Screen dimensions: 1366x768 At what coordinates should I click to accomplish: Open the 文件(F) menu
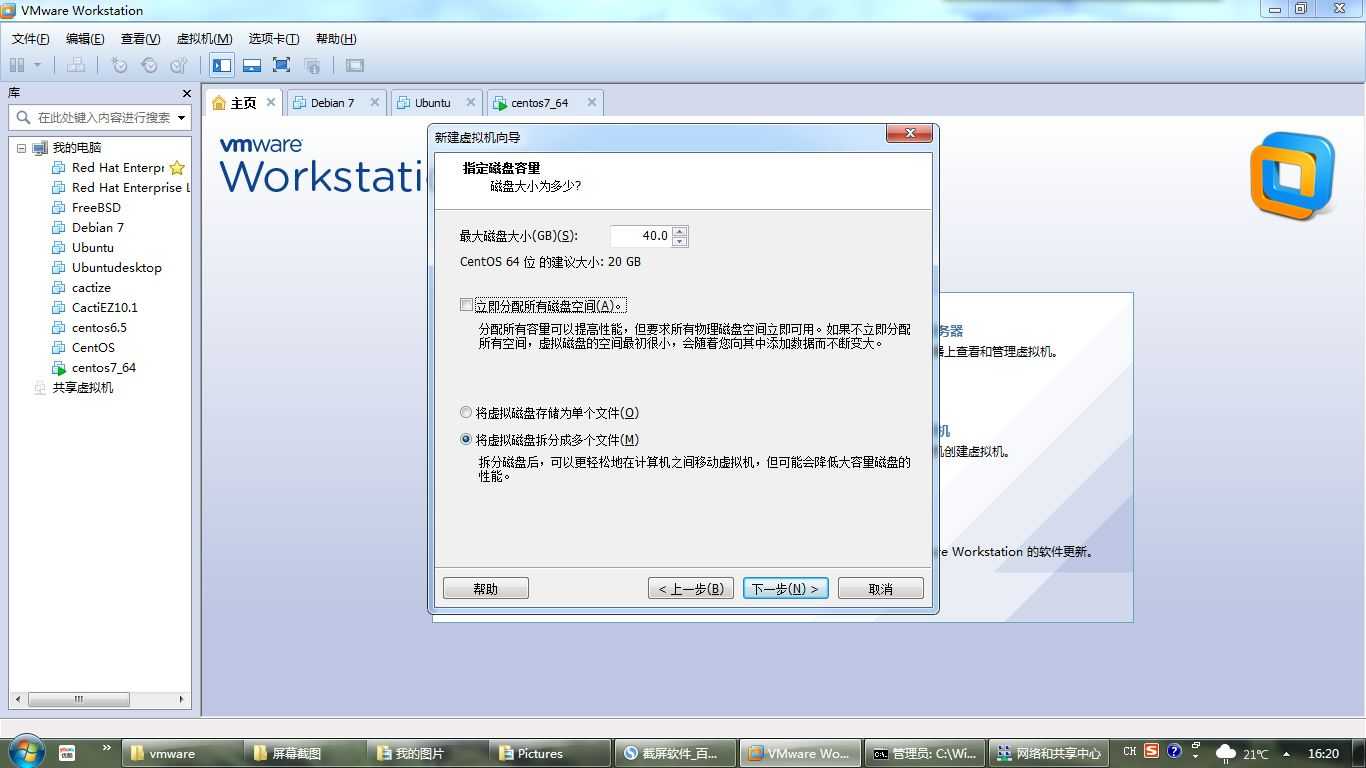point(30,38)
